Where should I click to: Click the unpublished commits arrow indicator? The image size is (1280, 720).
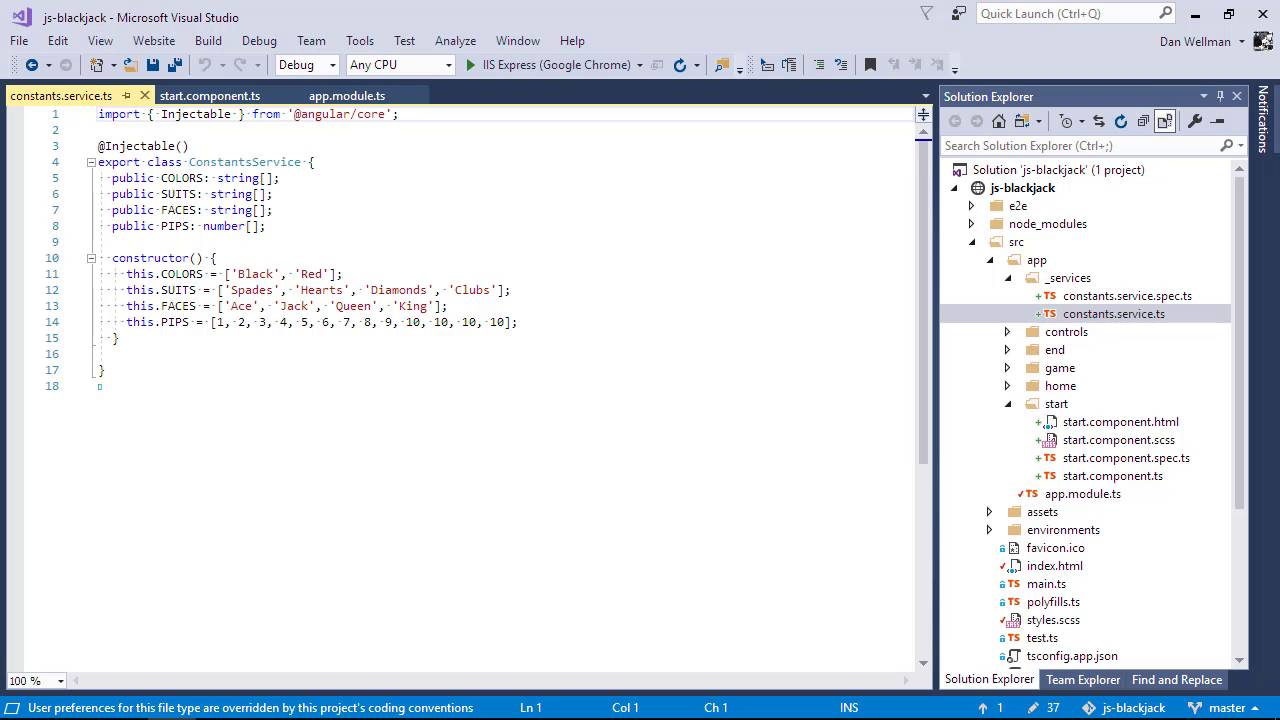(992, 708)
